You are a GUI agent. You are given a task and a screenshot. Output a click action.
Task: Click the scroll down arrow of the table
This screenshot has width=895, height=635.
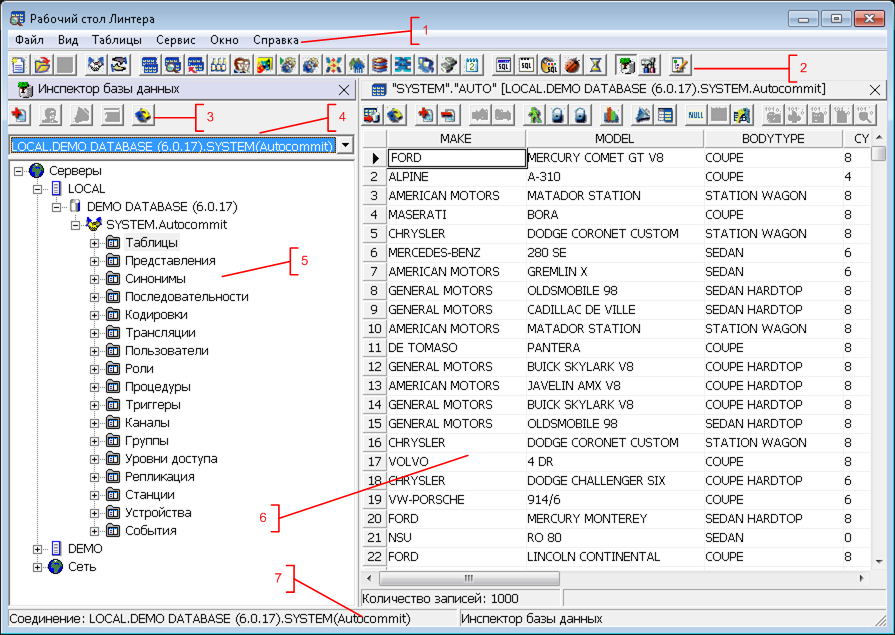[879, 561]
